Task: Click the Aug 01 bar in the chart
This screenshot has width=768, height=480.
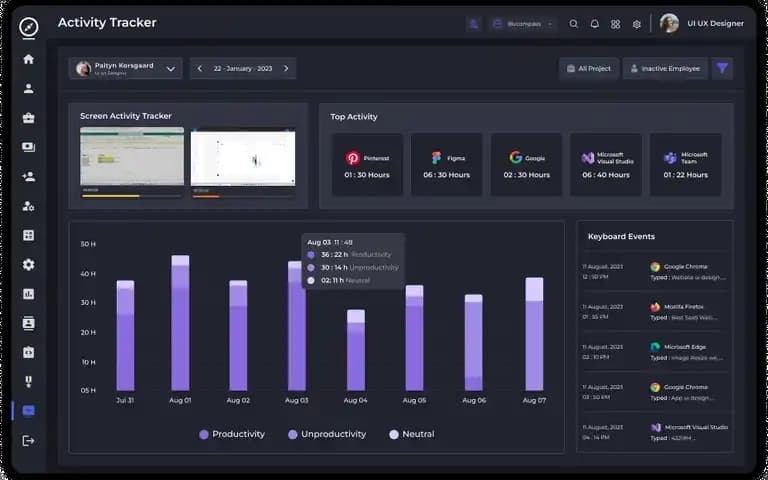Action: pos(180,323)
